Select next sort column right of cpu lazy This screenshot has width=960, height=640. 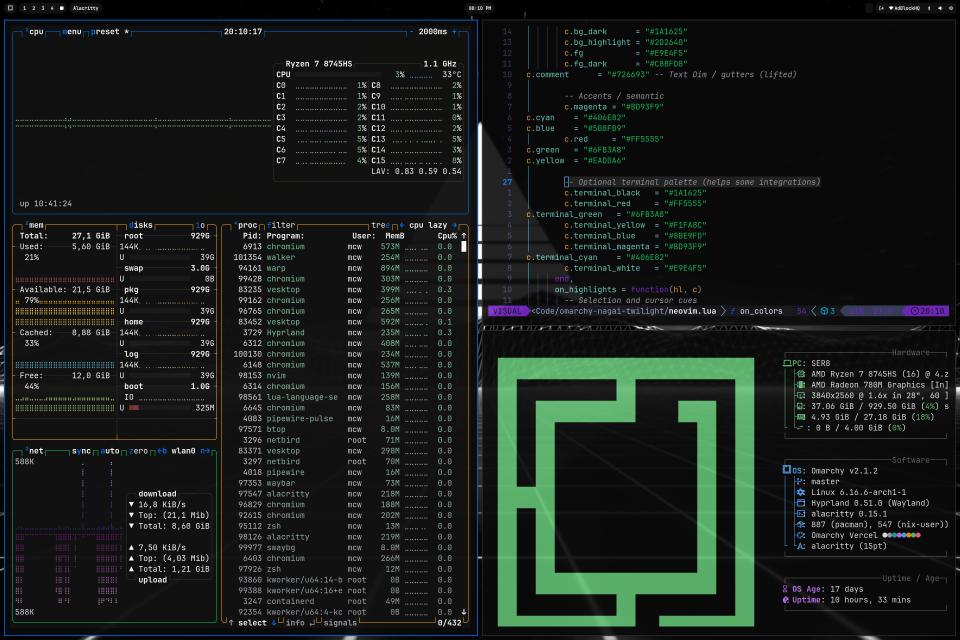pos(454,225)
